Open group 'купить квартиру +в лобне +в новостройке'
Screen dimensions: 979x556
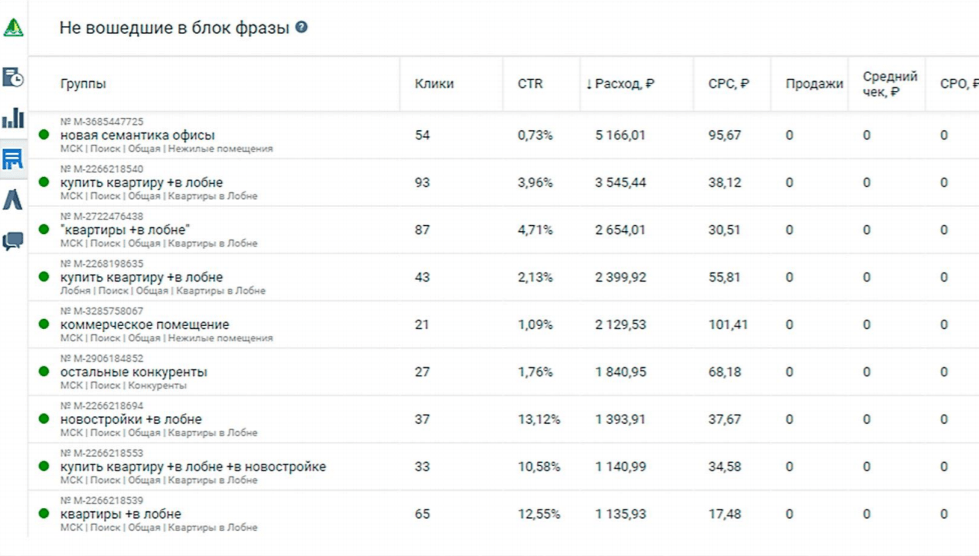coord(193,467)
